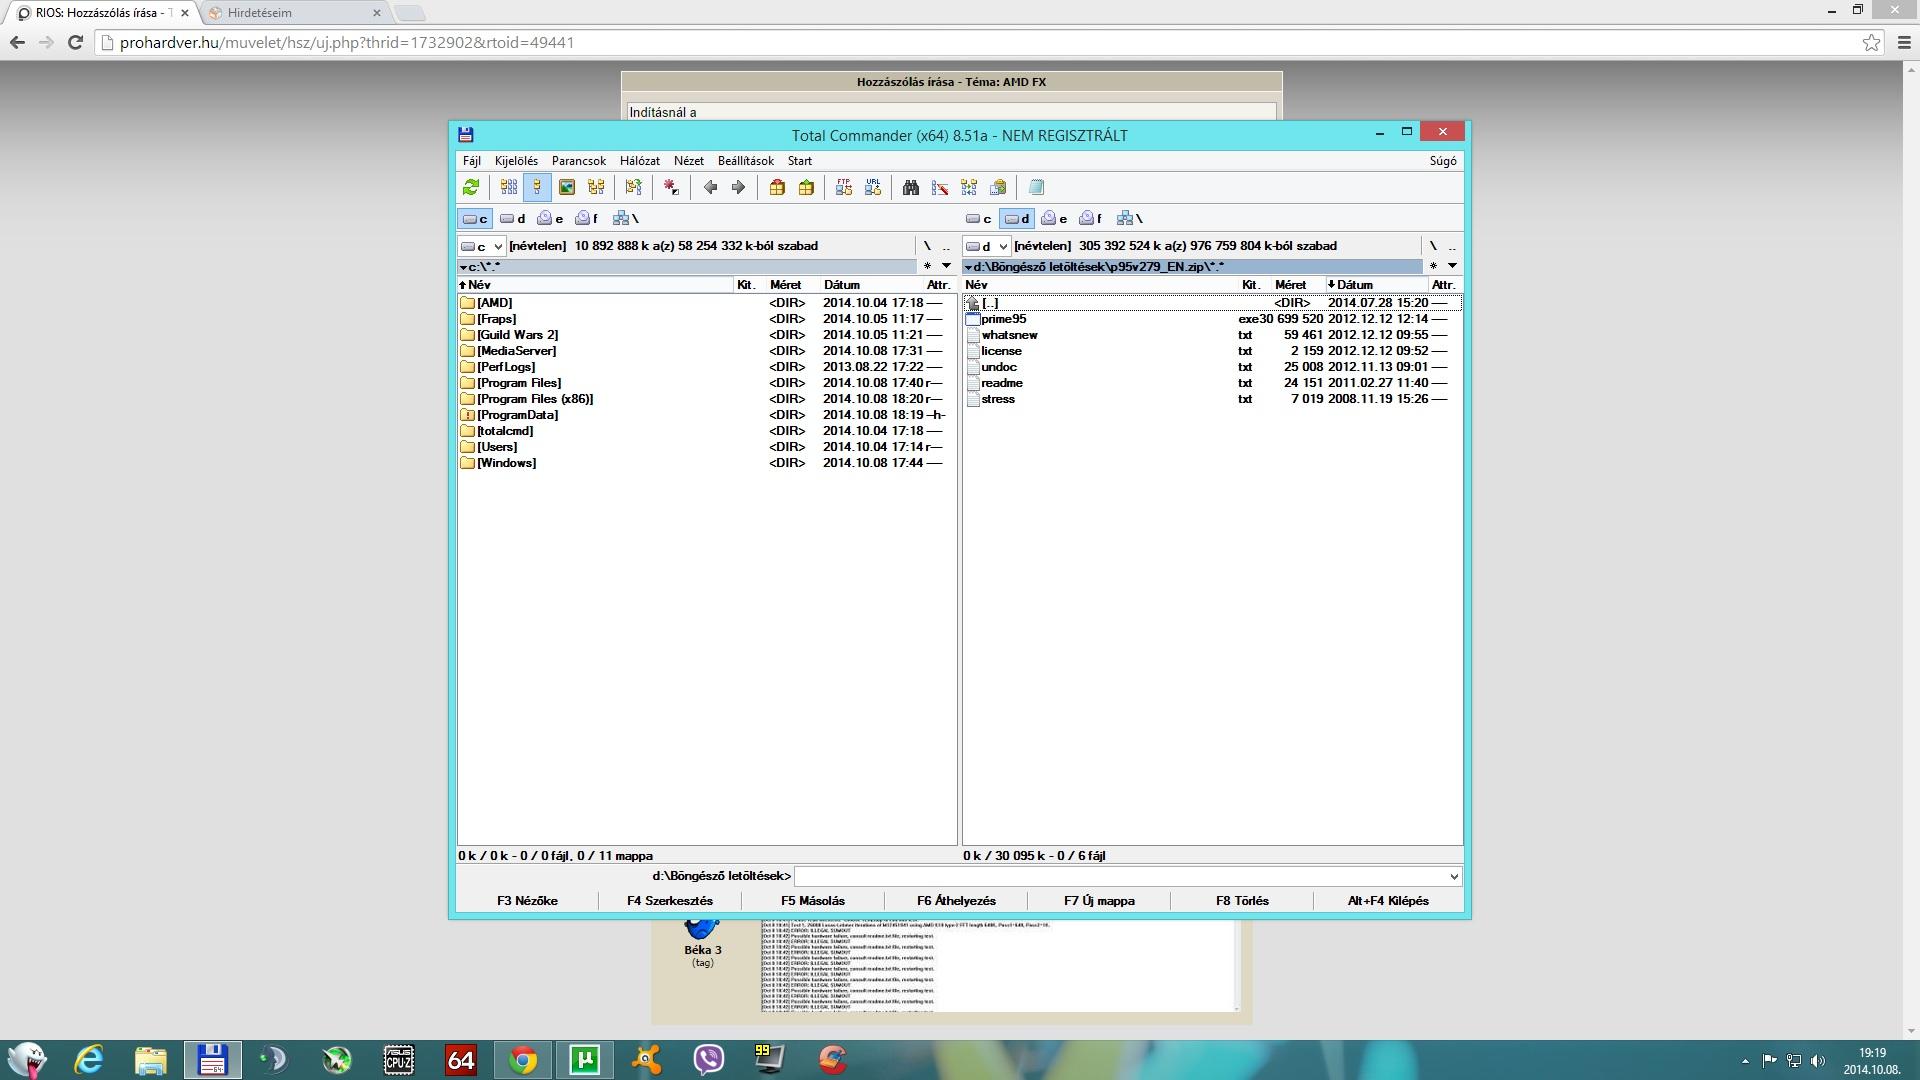Open uTorrent from the taskbar
1920x1080 pixels.
(585, 1059)
